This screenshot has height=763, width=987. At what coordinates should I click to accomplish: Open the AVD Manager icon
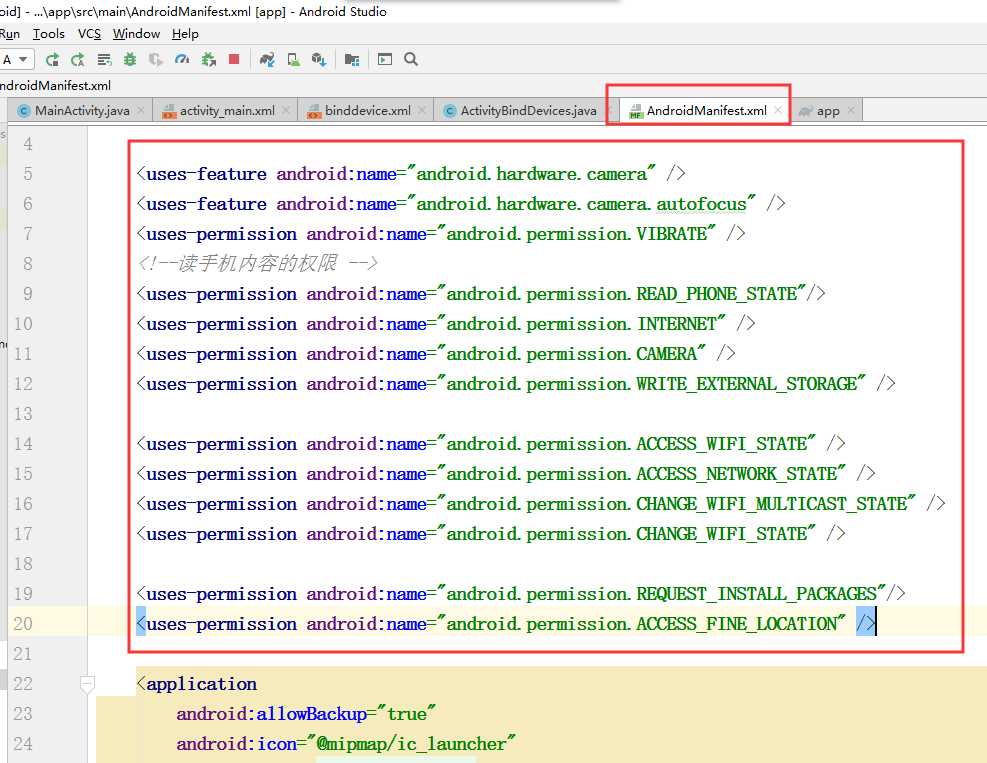coord(293,60)
